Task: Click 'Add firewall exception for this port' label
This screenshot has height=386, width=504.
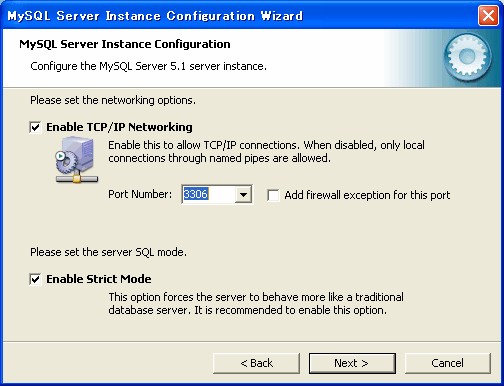Action: coord(367,195)
